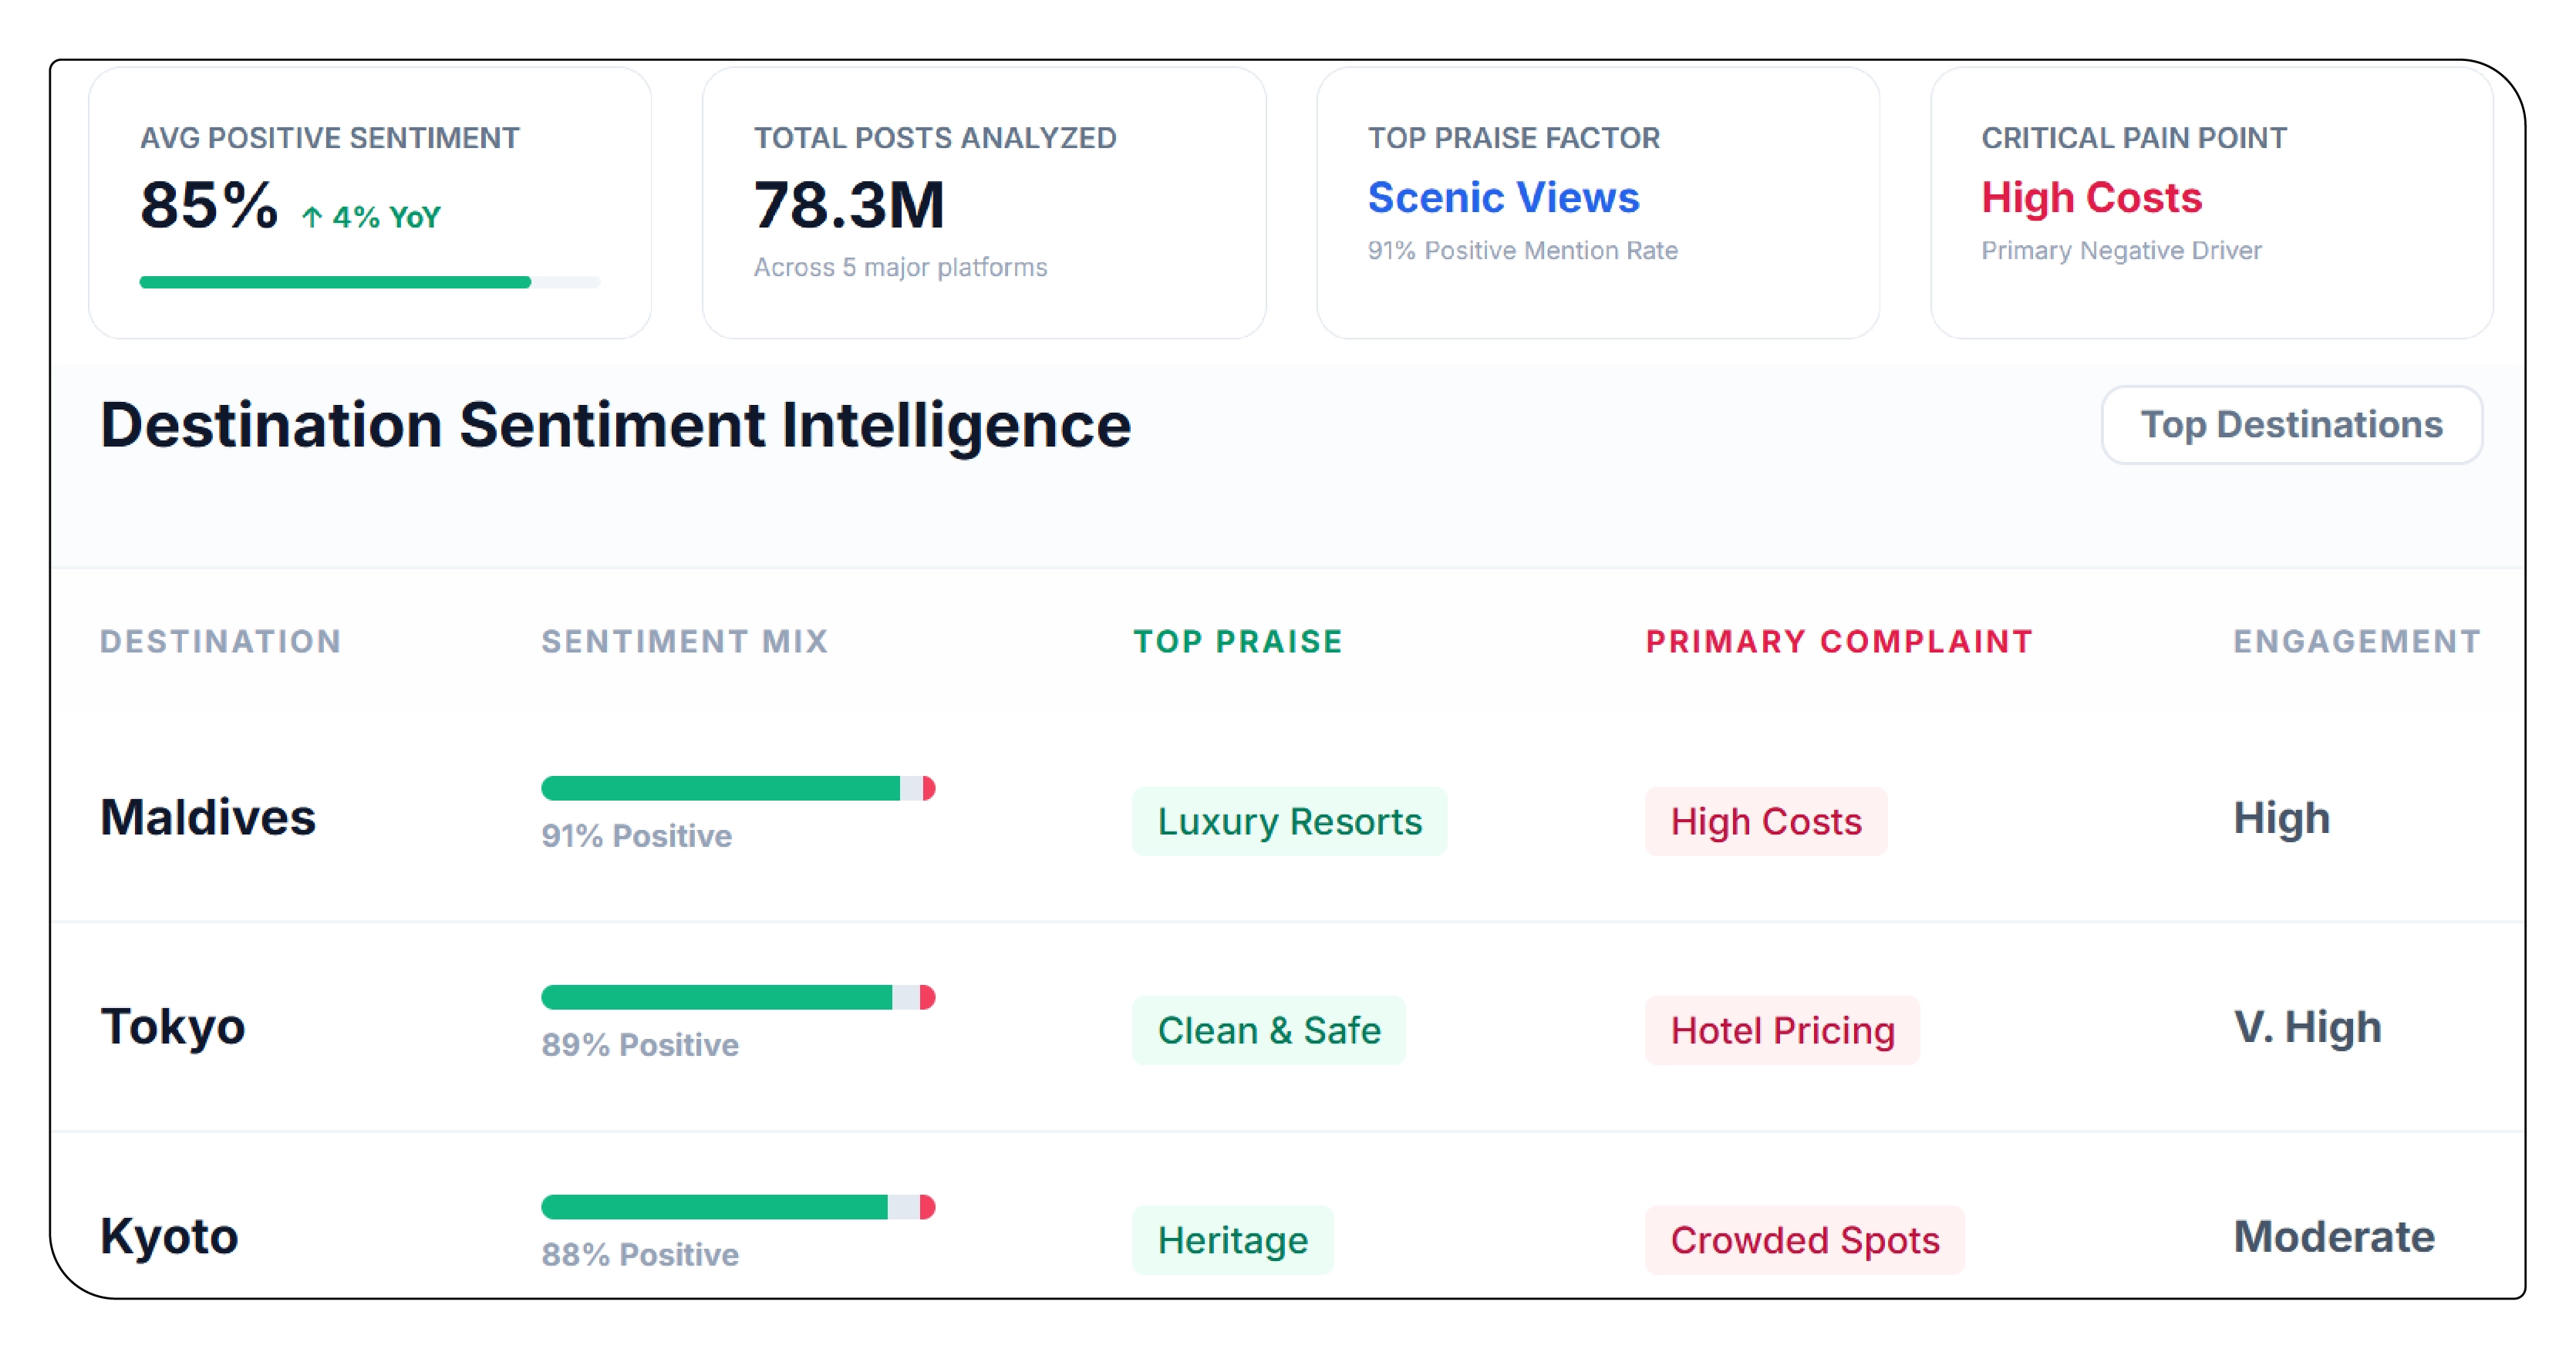Screen dimensions: 2576x1359
Task: Click the High engagement value for Maldives
Action: [x=2282, y=818]
